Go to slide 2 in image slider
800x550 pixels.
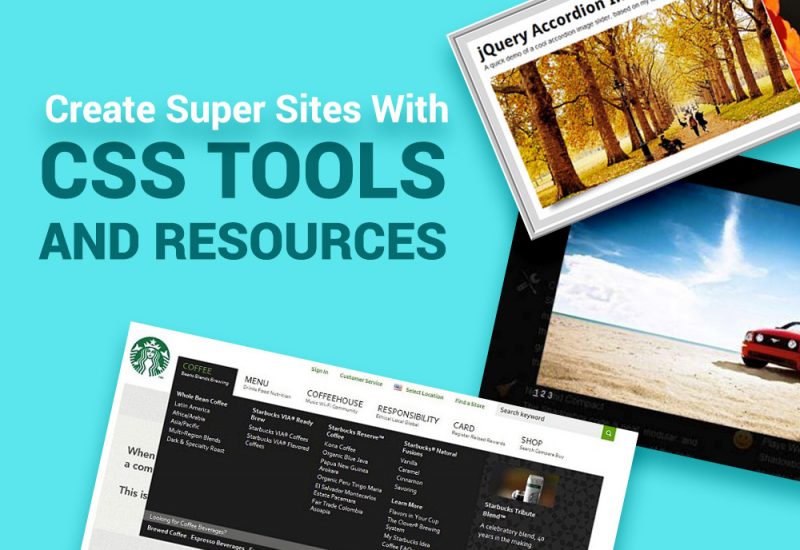coord(543,394)
